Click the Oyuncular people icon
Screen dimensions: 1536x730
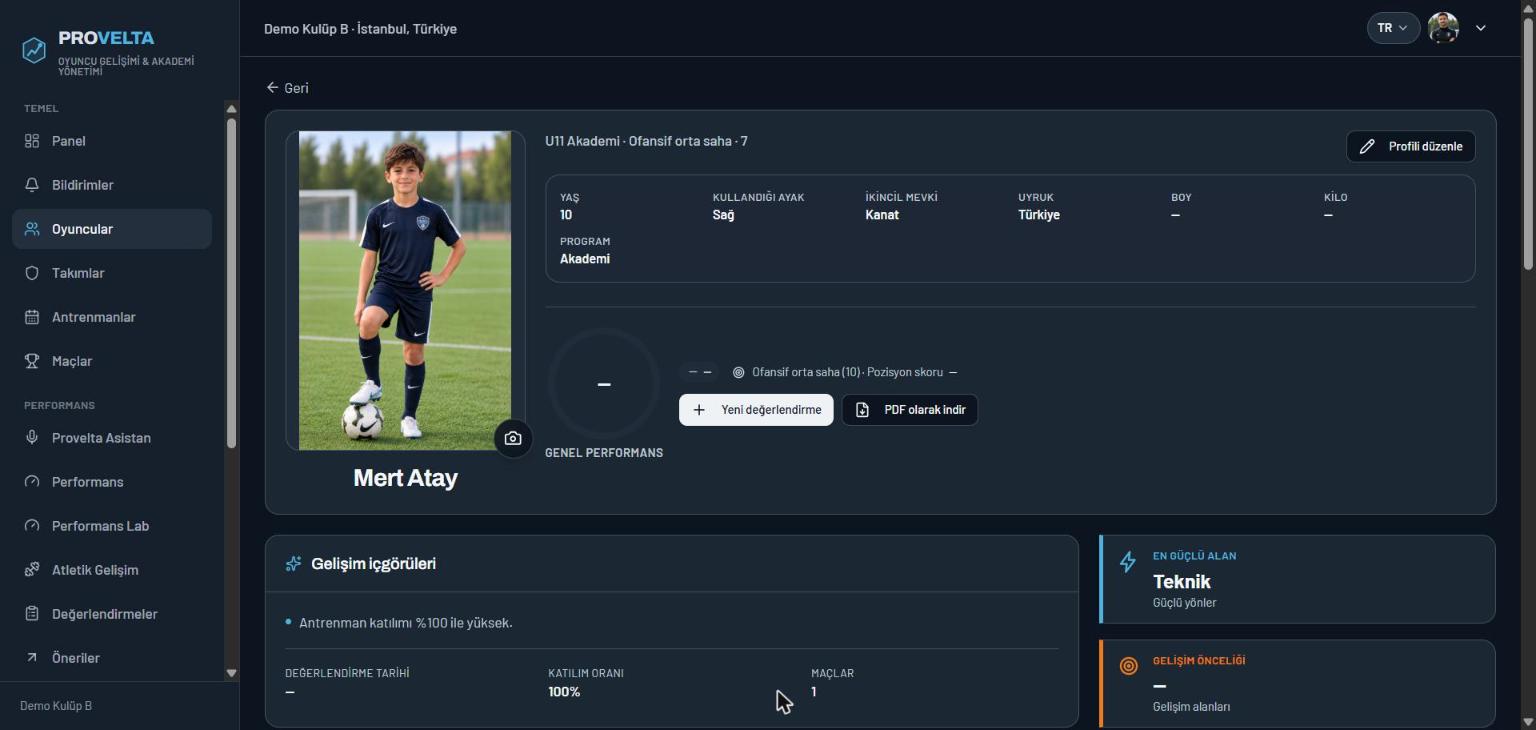click(32, 229)
